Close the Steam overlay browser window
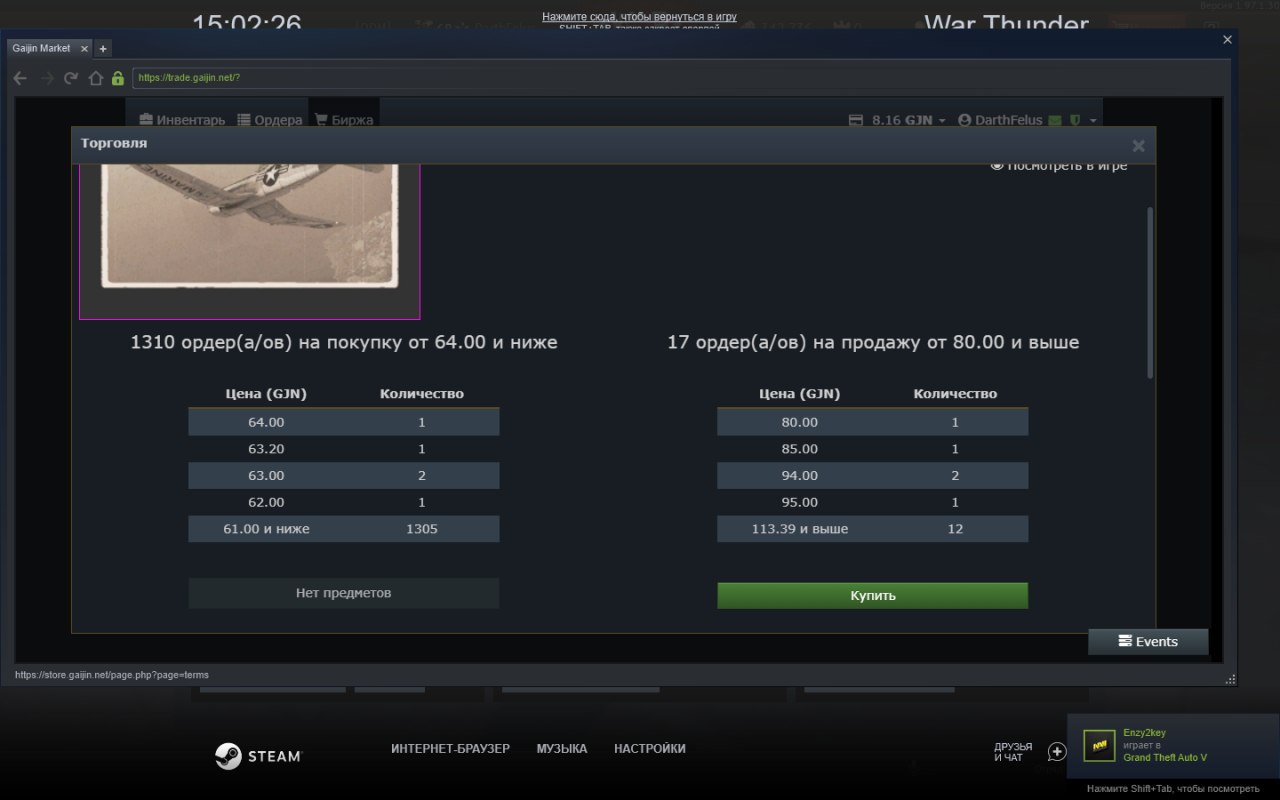 [1228, 40]
